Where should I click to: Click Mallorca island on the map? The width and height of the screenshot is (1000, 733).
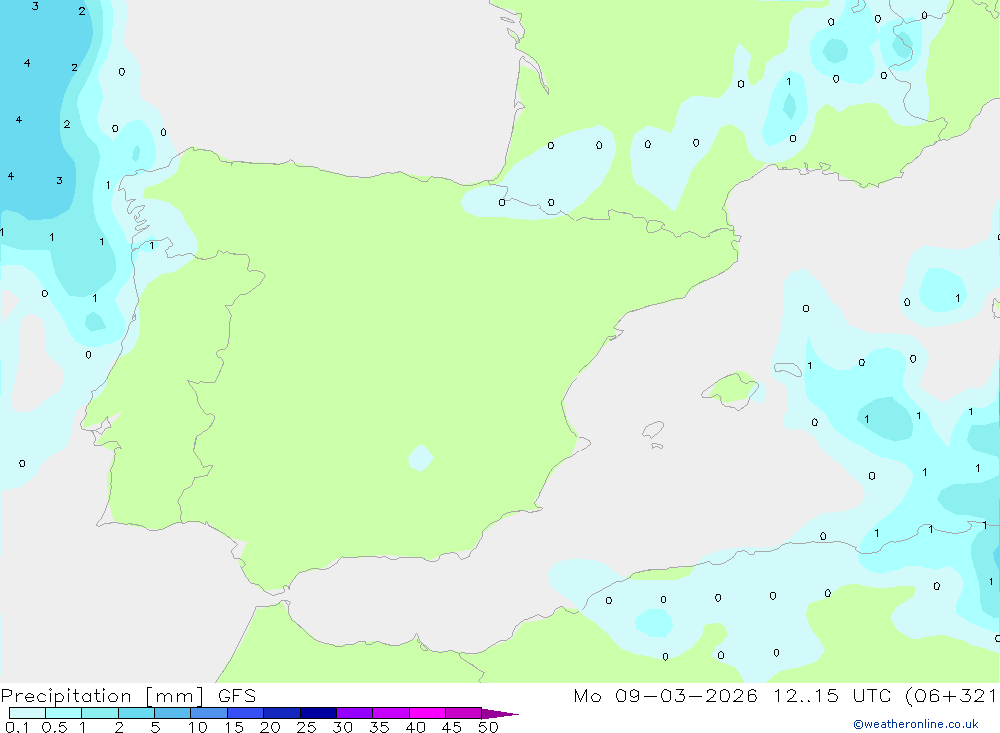[731, 389]
